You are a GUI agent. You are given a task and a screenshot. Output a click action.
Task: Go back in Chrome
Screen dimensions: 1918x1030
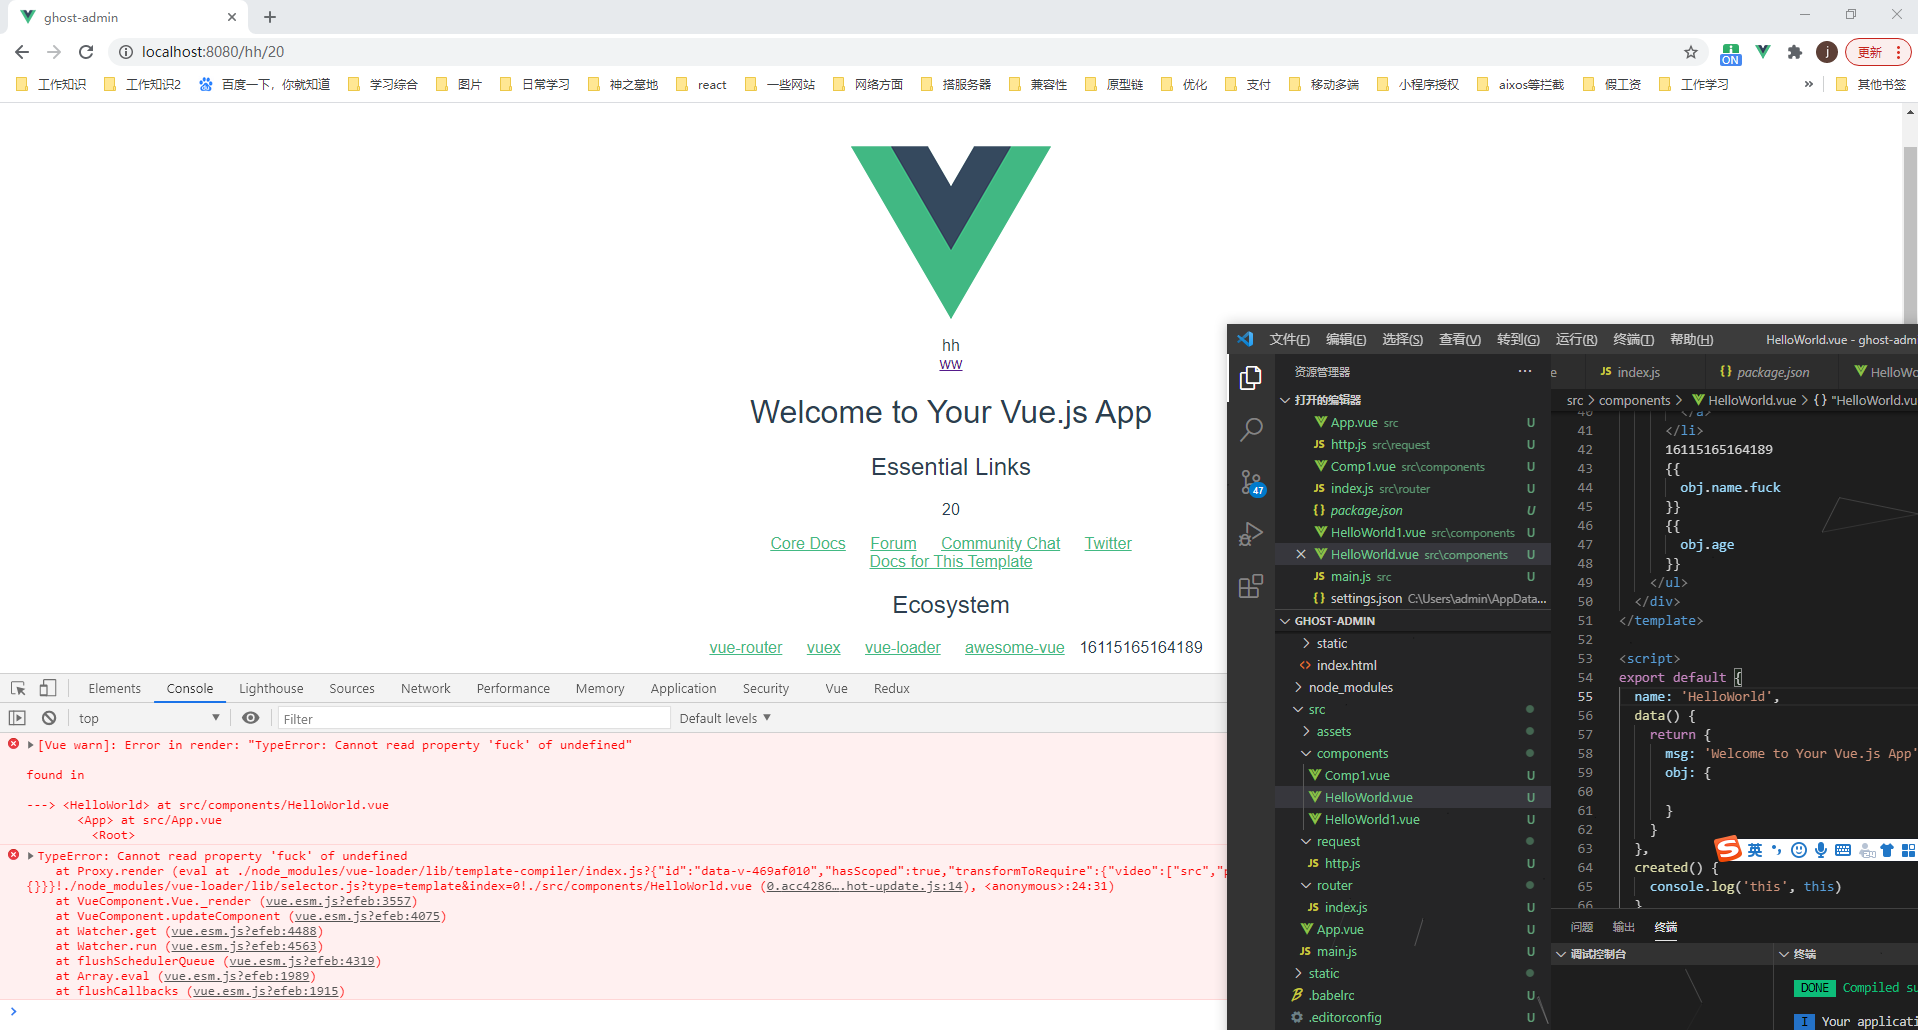coord(22,52)
